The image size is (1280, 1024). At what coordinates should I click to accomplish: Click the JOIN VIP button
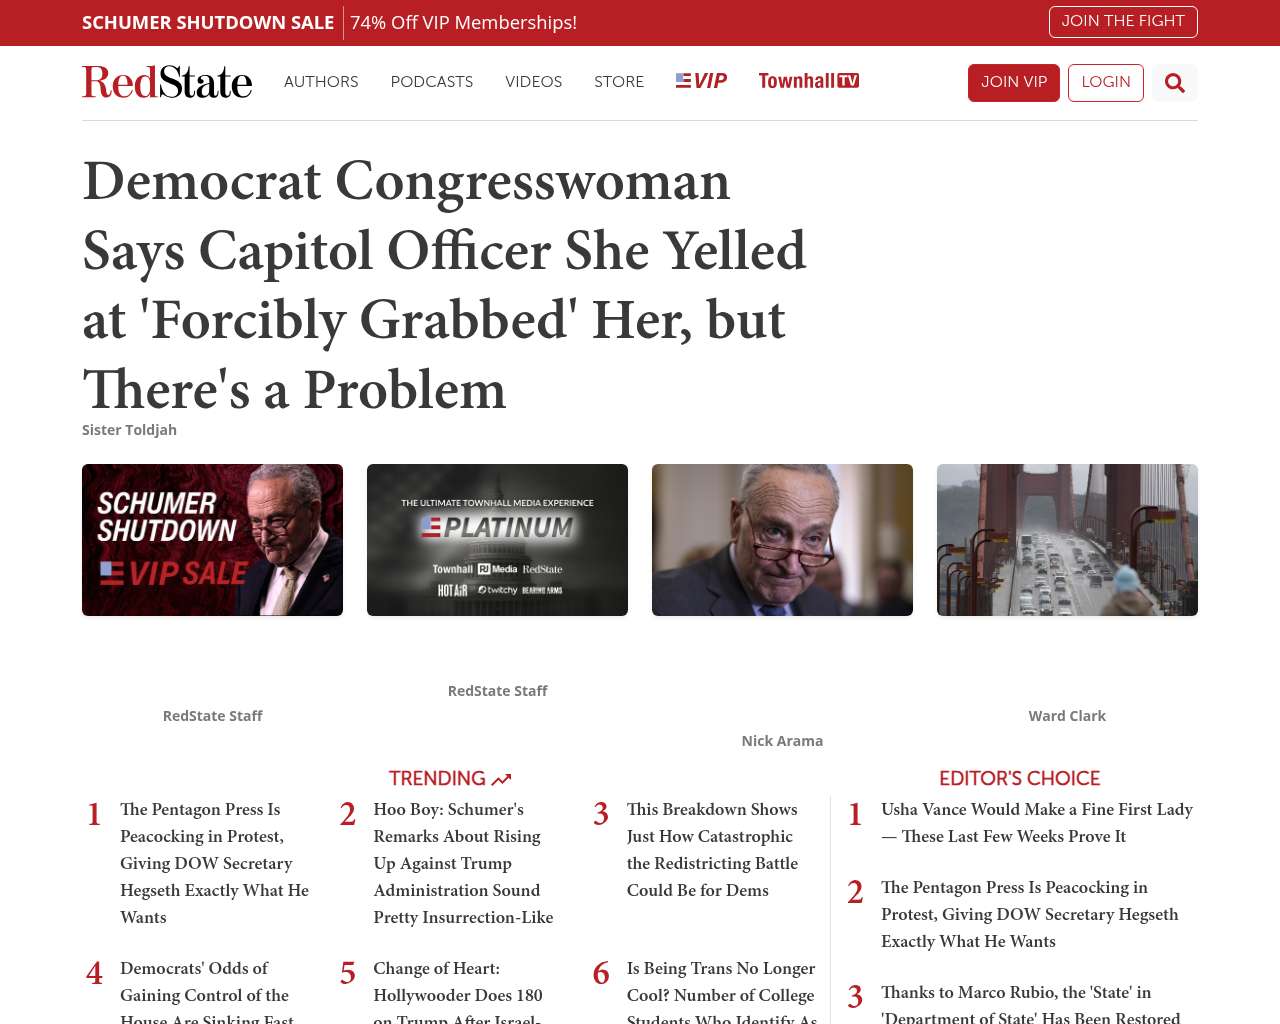point(1014,83)
